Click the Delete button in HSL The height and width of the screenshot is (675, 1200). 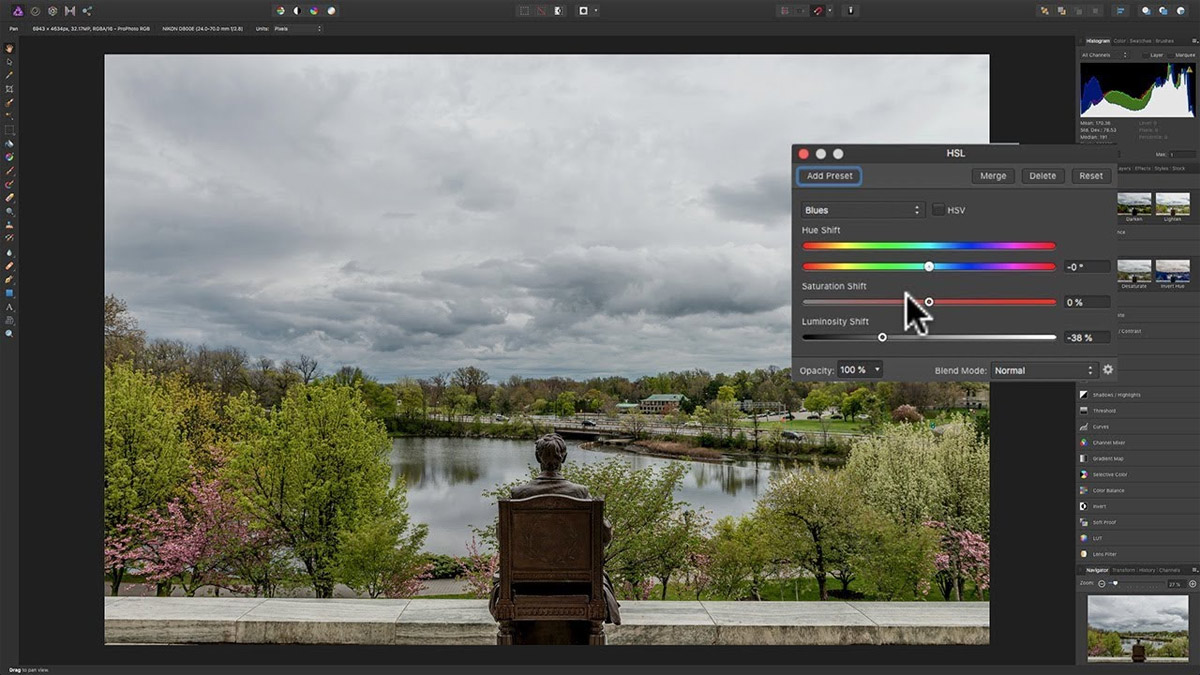tap(1042, 176)
